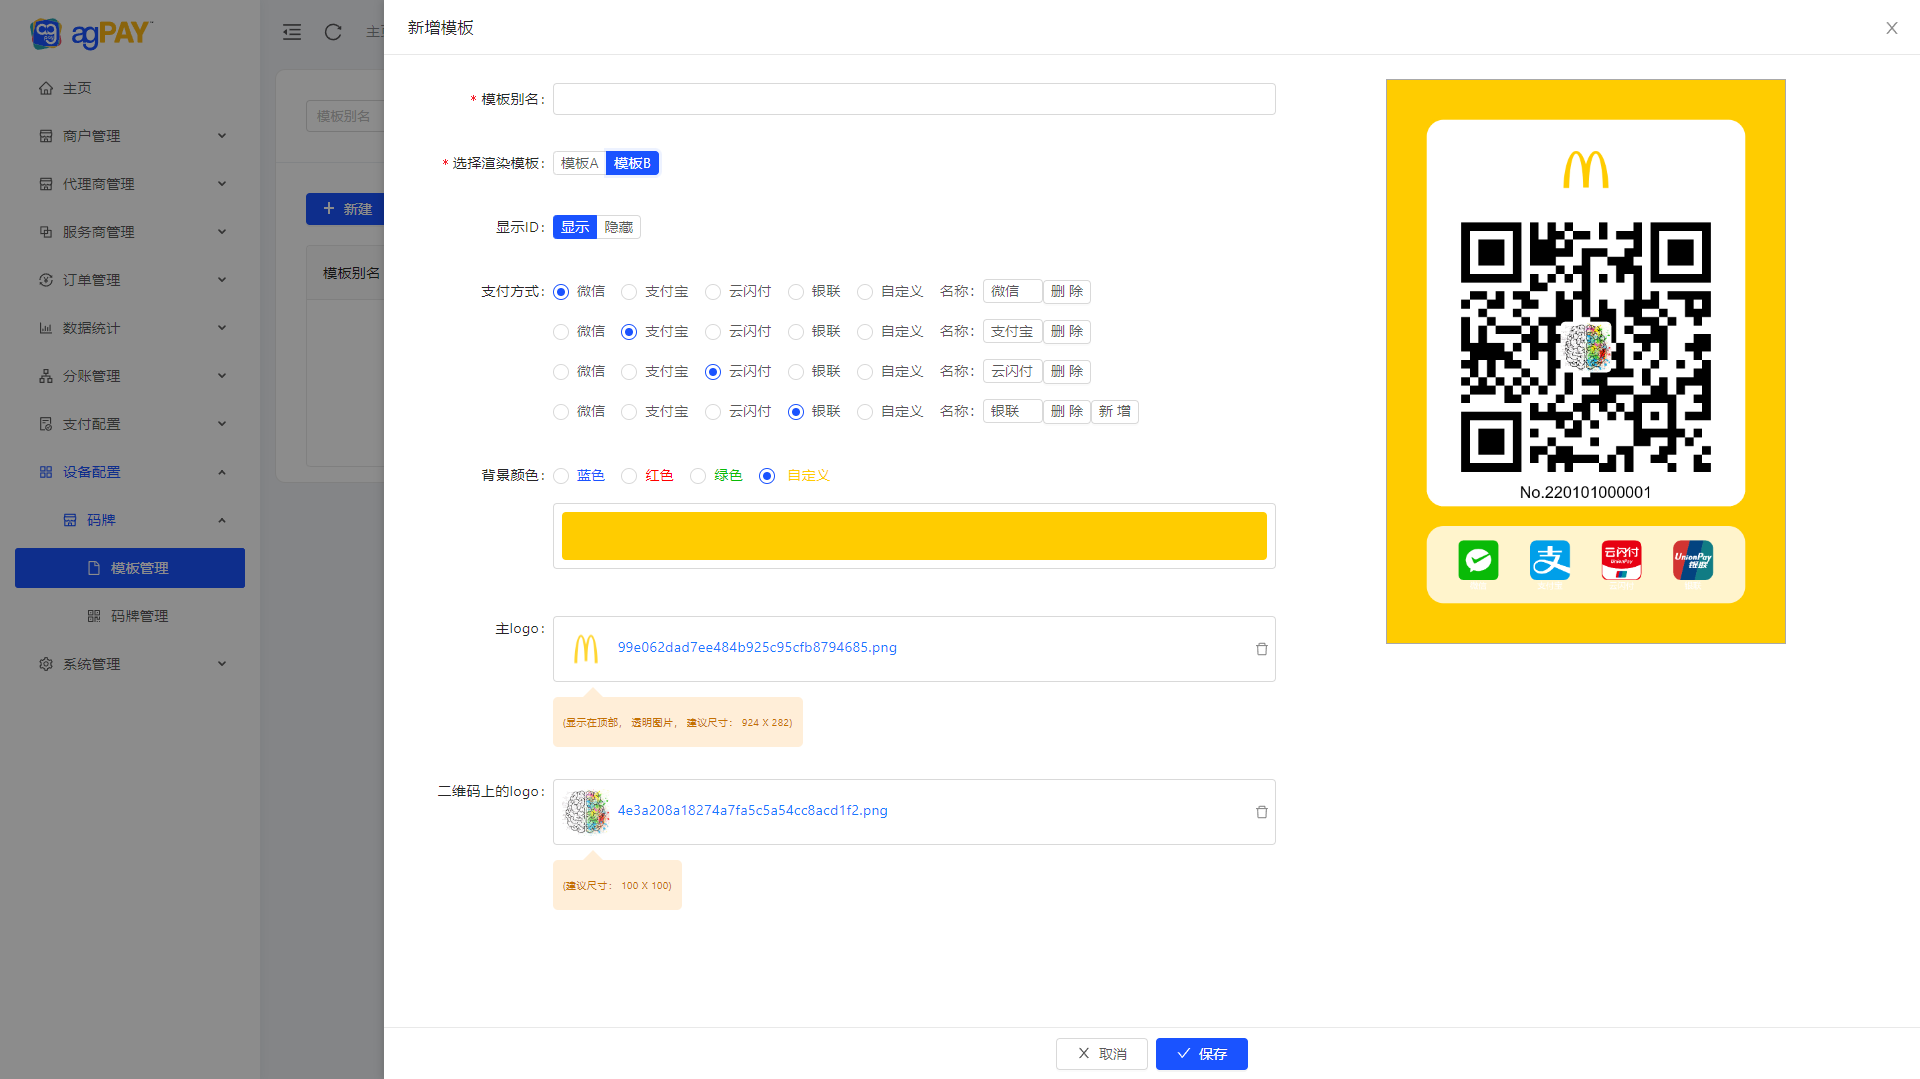This screenshot has height=1079, width=1920.
Task: Click the WeChat Pay icon in preview
Action: (x=1478, y=560)
